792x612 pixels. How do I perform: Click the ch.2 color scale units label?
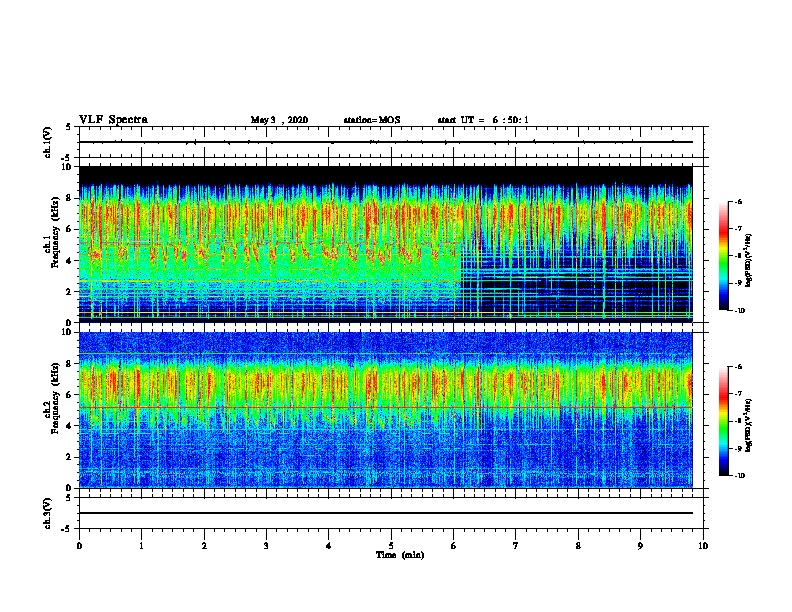click(x=749, y=425)
